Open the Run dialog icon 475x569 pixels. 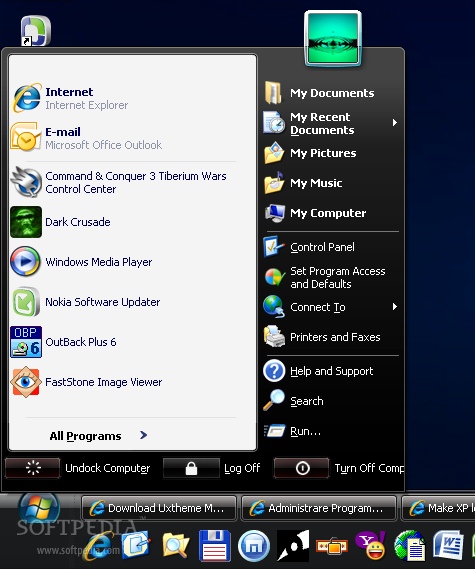(x=275, y=431)
